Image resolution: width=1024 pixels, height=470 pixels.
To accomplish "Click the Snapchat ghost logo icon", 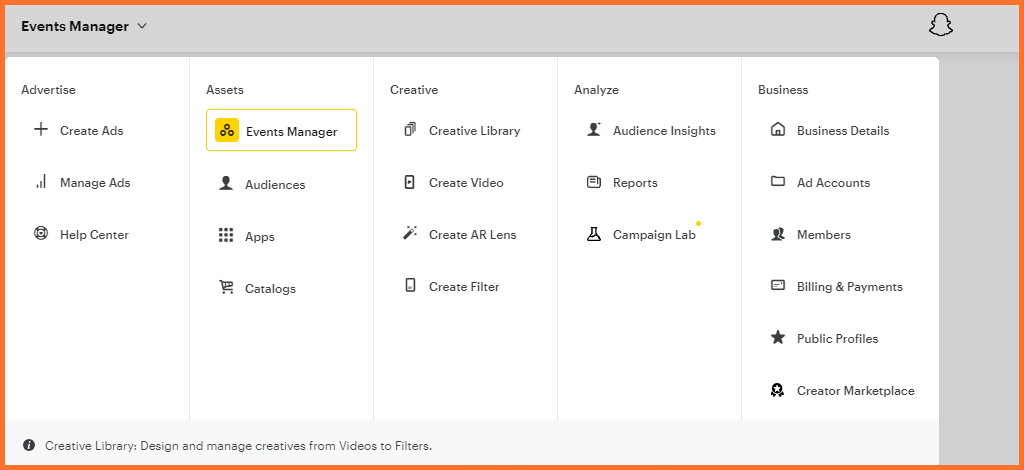I will point(940,26).
